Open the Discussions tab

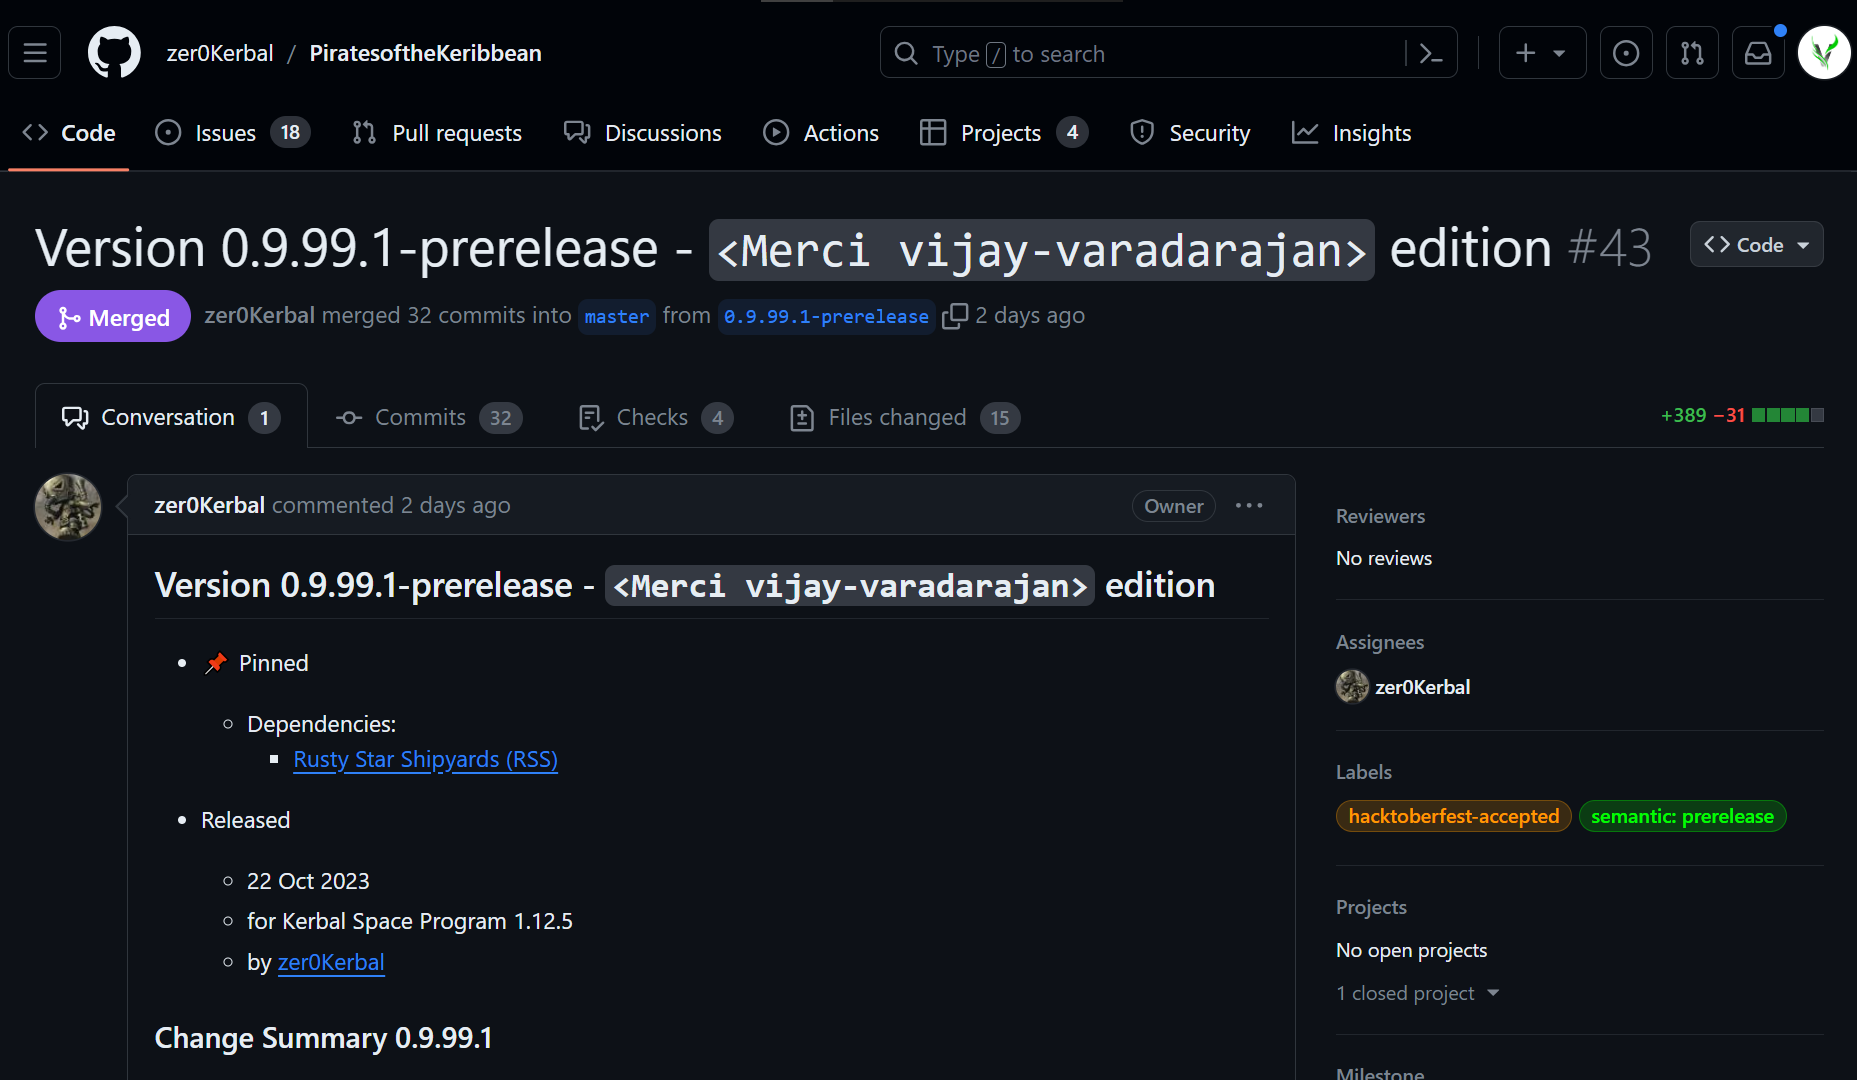[642, 133]
